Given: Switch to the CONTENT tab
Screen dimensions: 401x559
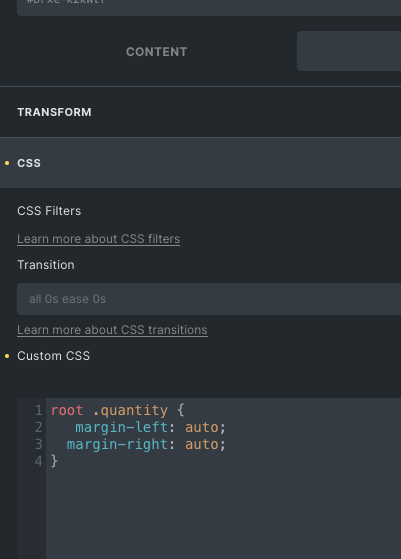Looking at the screenshot, I should [x=156, y=52].
